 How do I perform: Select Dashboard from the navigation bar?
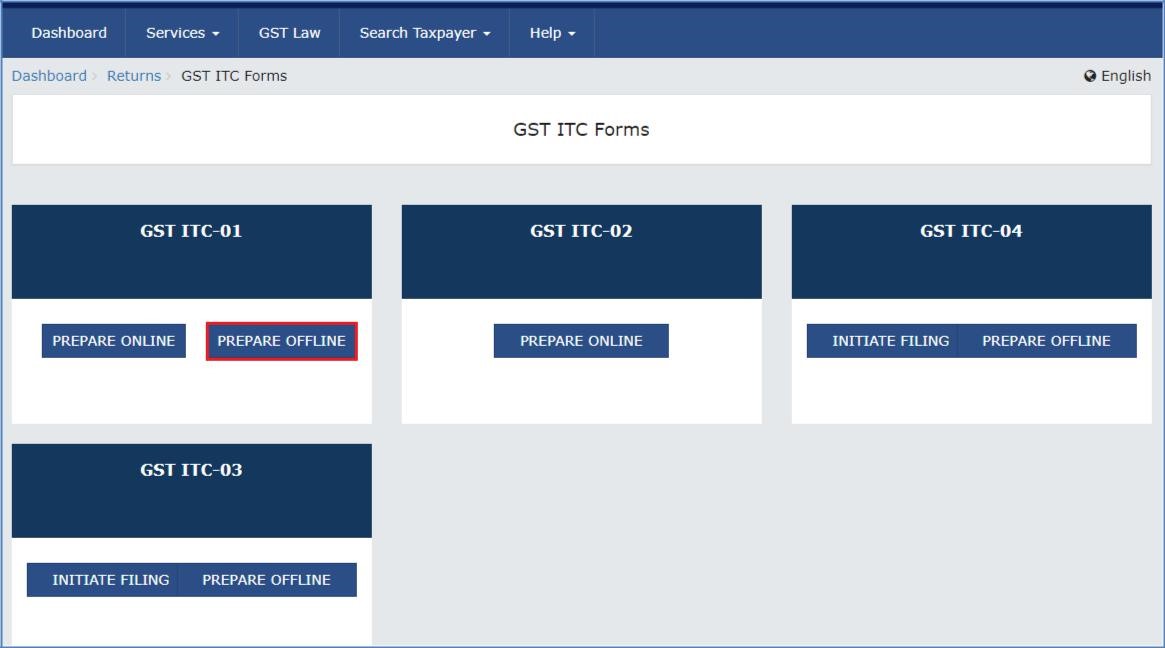(x=68, y=32)
